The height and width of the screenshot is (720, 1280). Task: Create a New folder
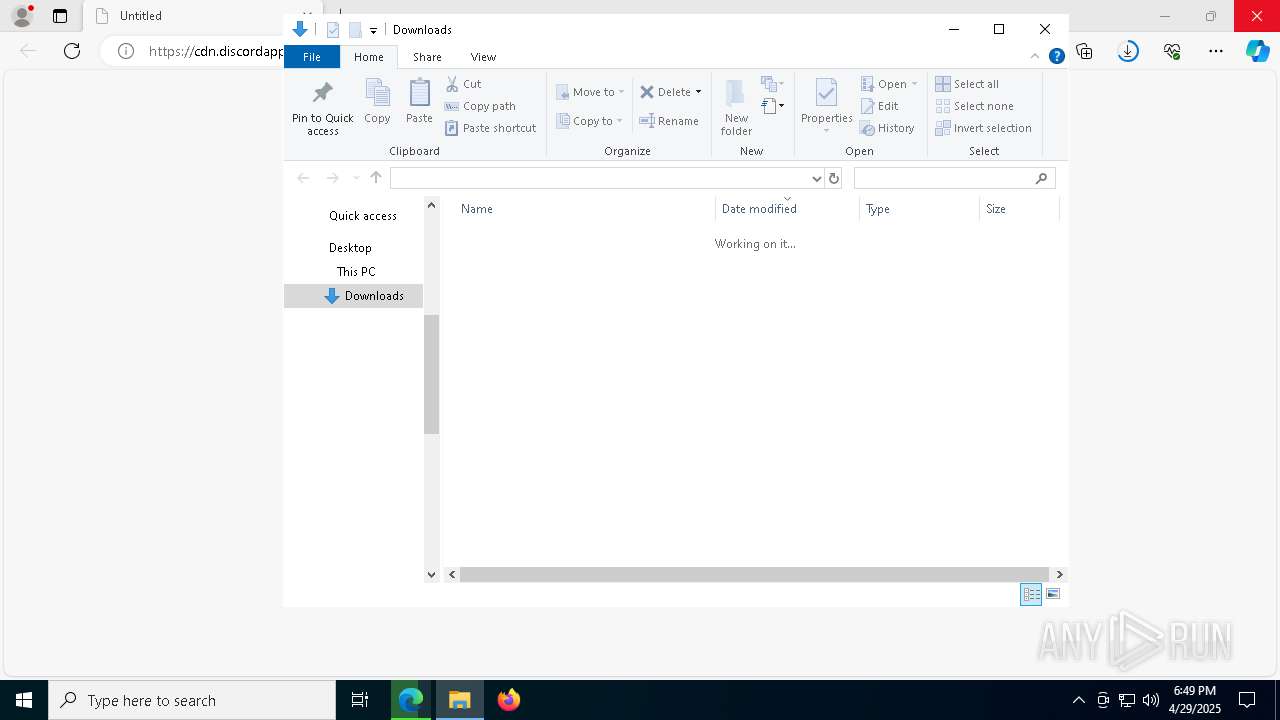point(736,107)
